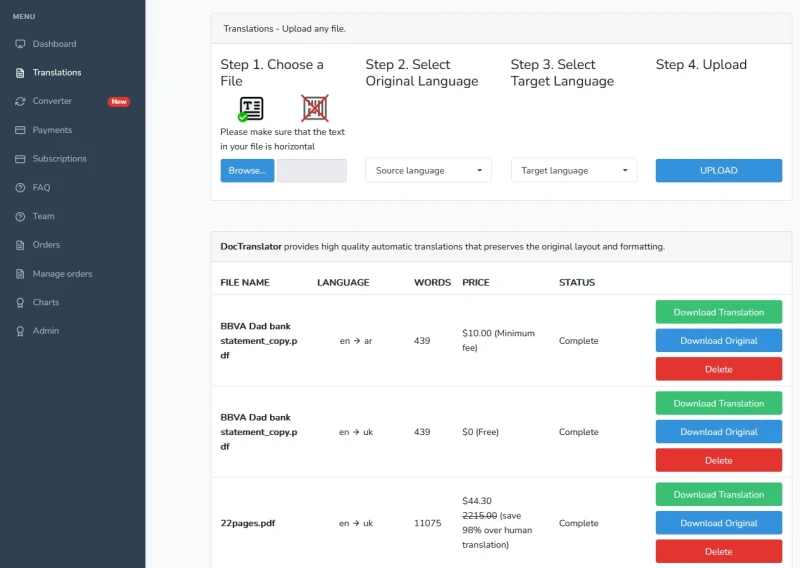Click the Charts icon in sidebar
The width and height of the screenshot is (800, 568).
(x=21, y=302)
